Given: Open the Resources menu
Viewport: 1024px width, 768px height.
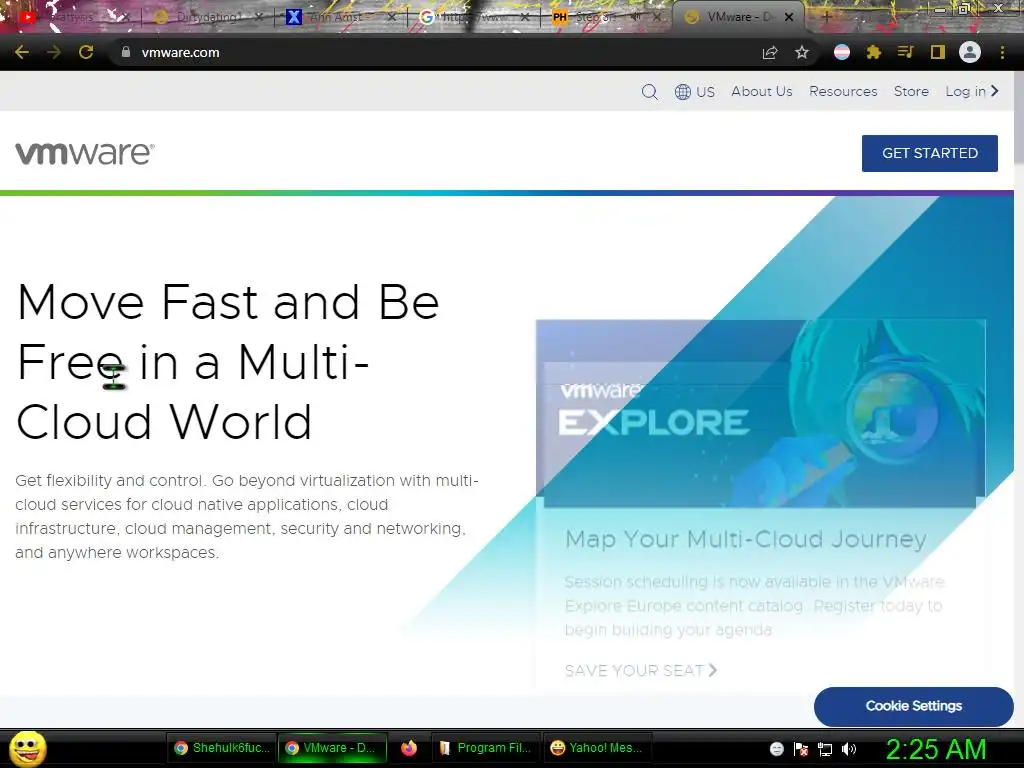Looking at the screenshot, I should (x=843, y=91).
